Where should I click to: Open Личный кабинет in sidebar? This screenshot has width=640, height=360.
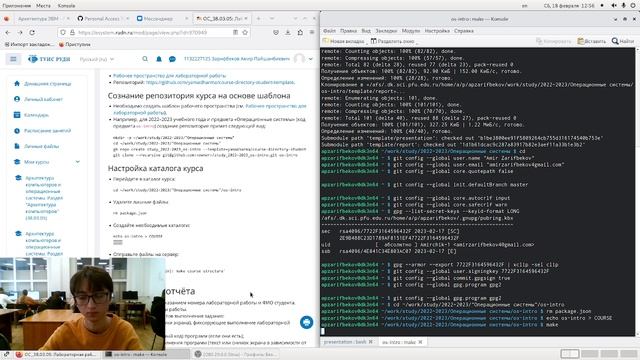(43, 99)
